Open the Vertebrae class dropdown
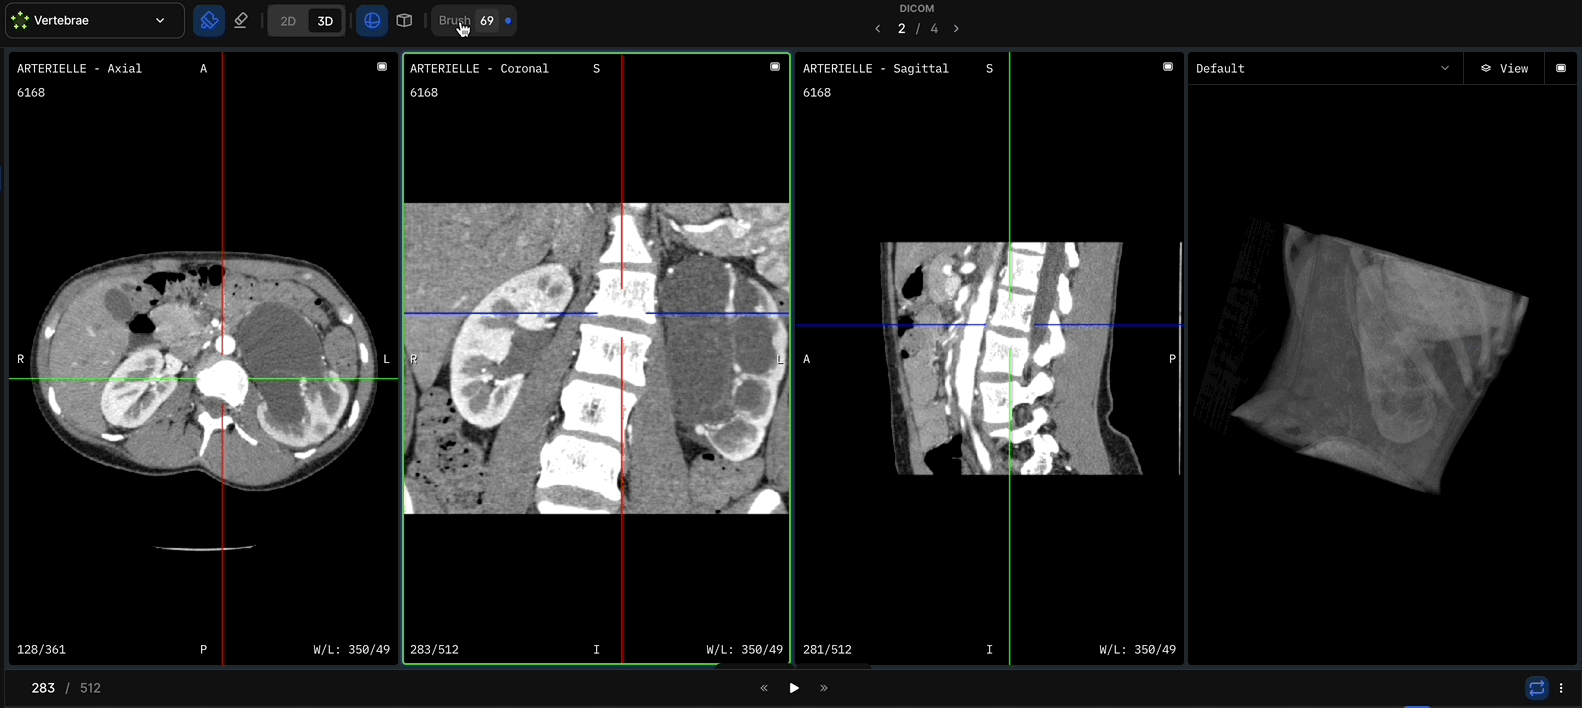This screenshot has width=1582, height=708. pos(94,20)
